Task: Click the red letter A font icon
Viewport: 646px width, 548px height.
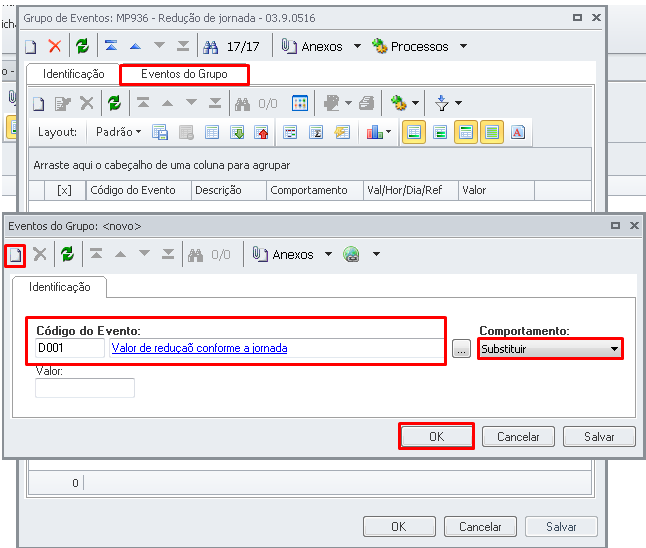Action: (518, 132)
